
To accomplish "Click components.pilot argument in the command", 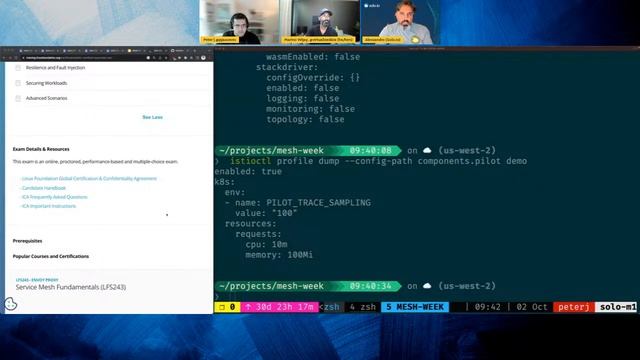I will [x=459, y=161].
